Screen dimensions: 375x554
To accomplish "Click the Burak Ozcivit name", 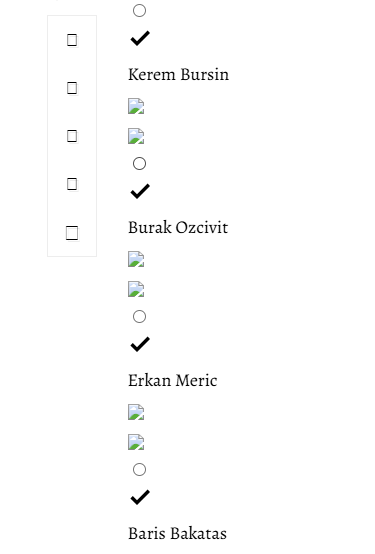I will (x=178, y=228).
